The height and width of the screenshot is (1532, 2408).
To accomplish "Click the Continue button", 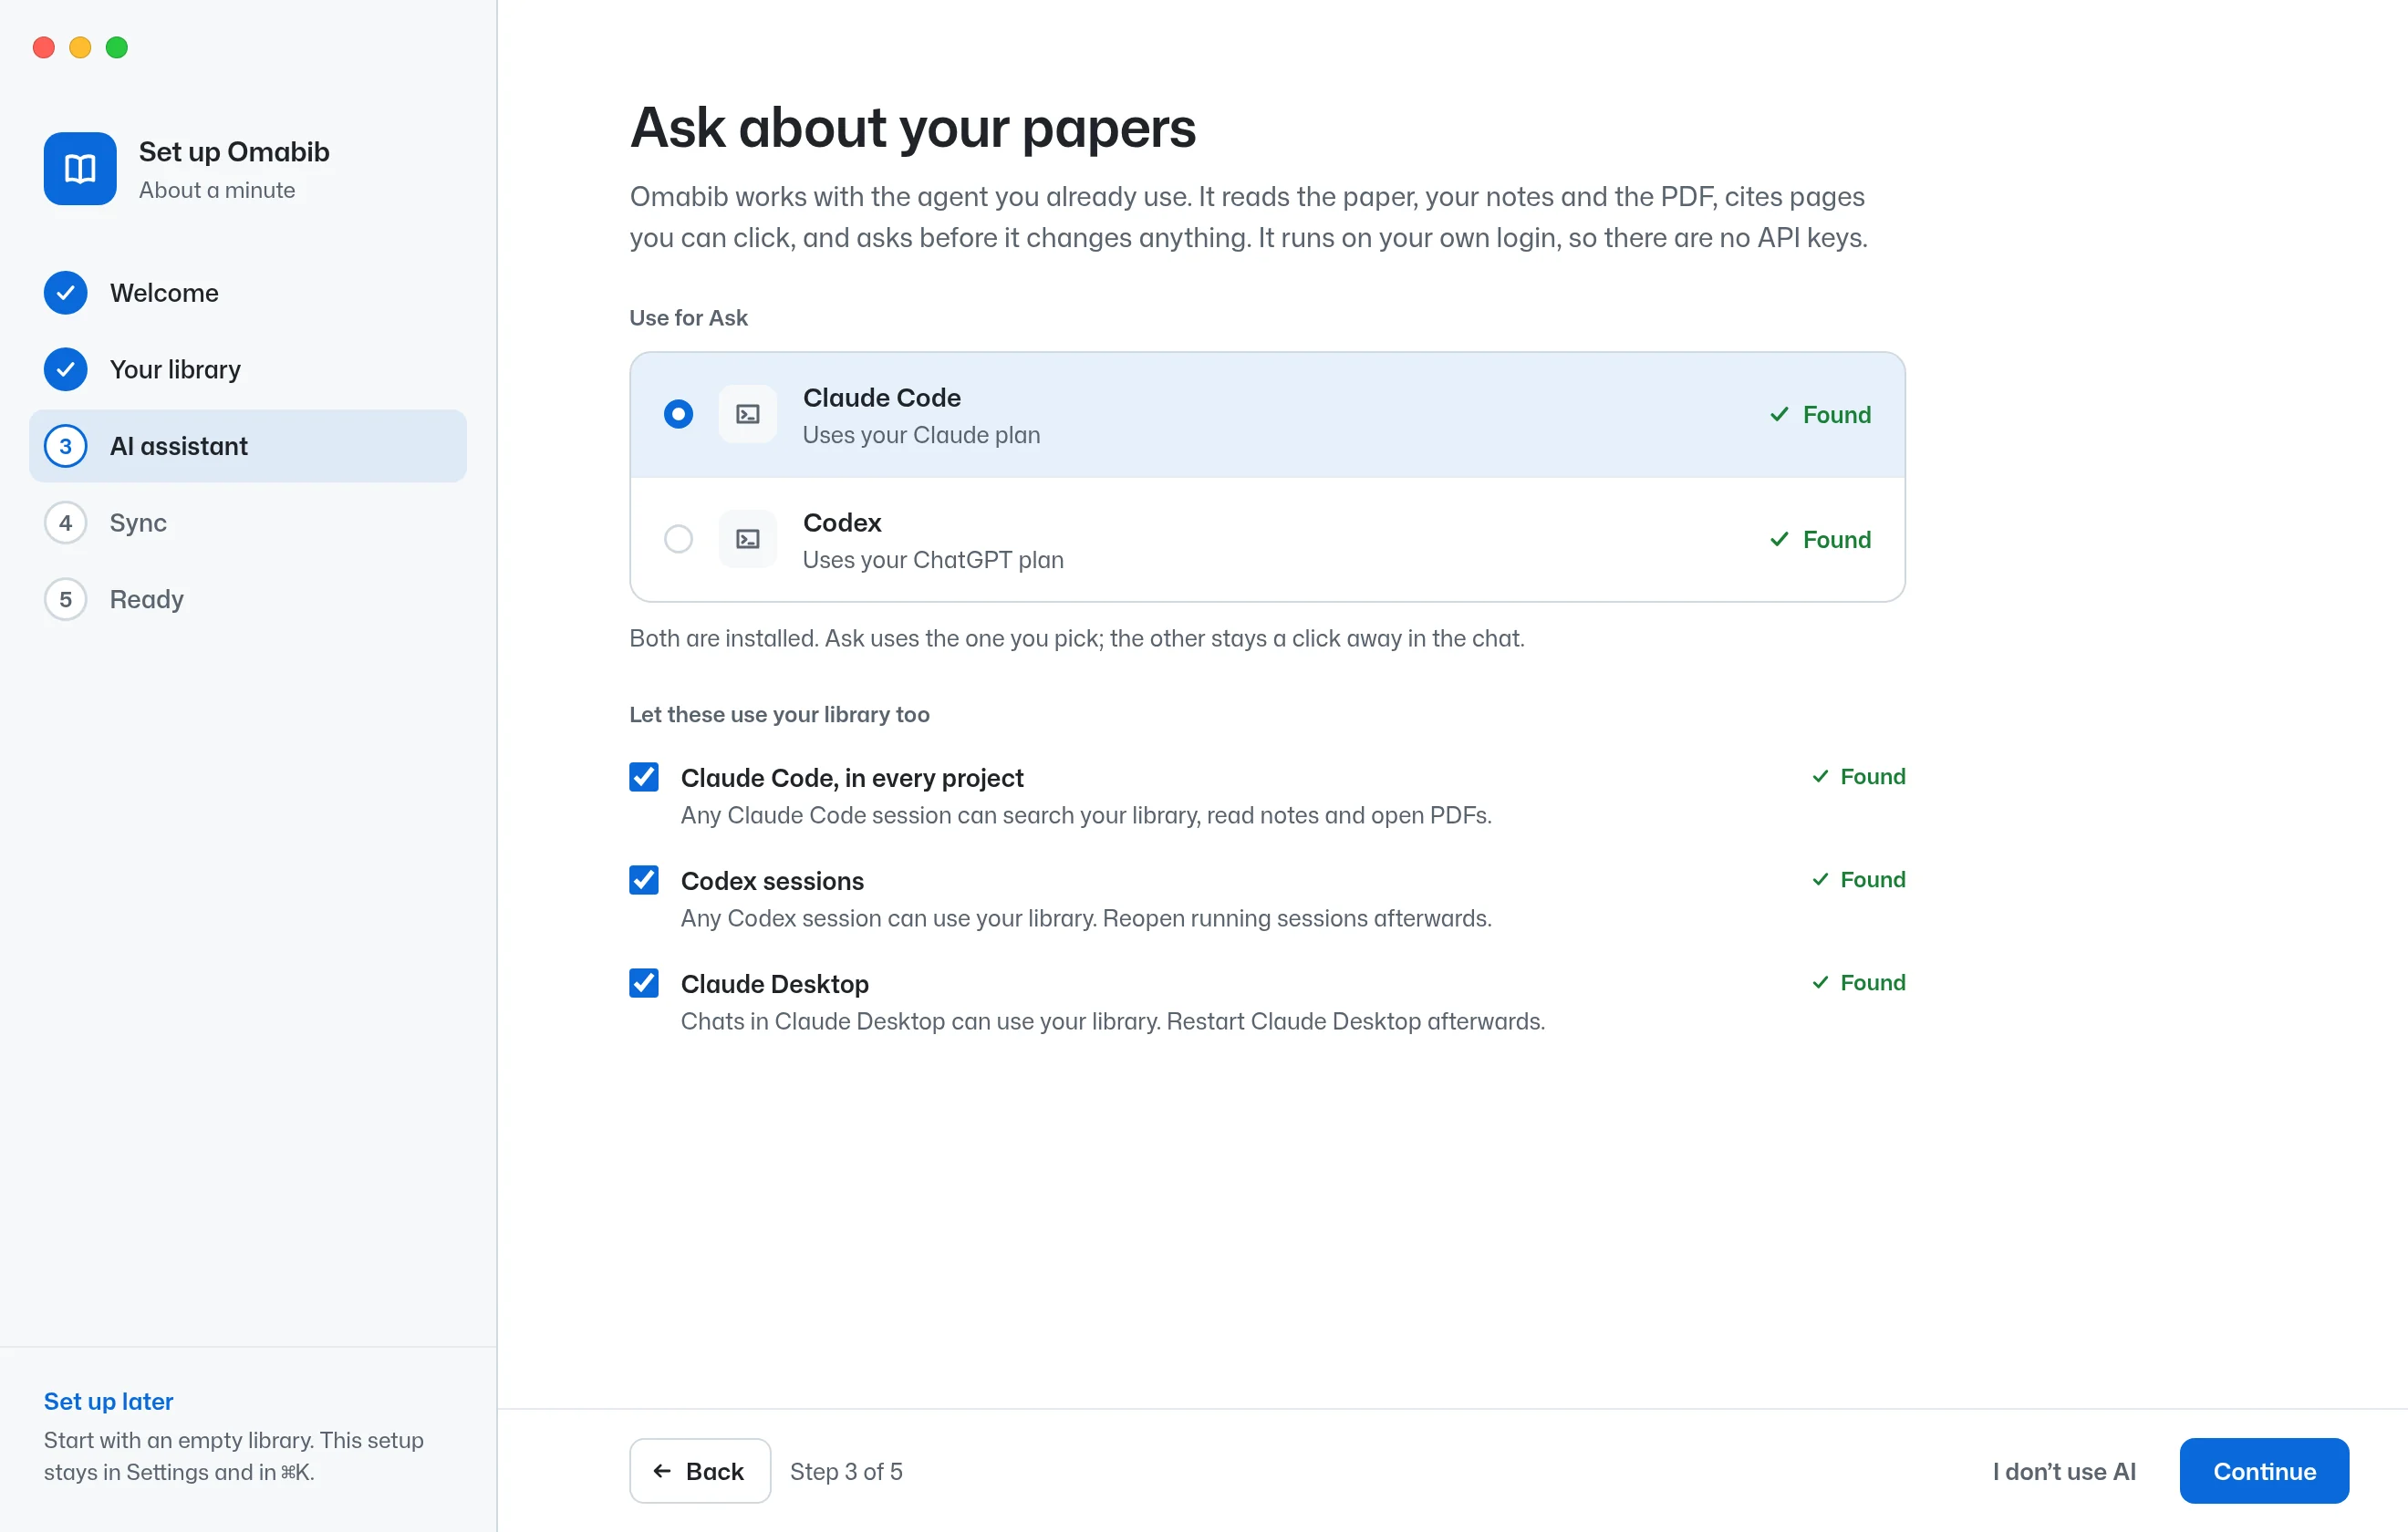I will pos(2264,1471).
